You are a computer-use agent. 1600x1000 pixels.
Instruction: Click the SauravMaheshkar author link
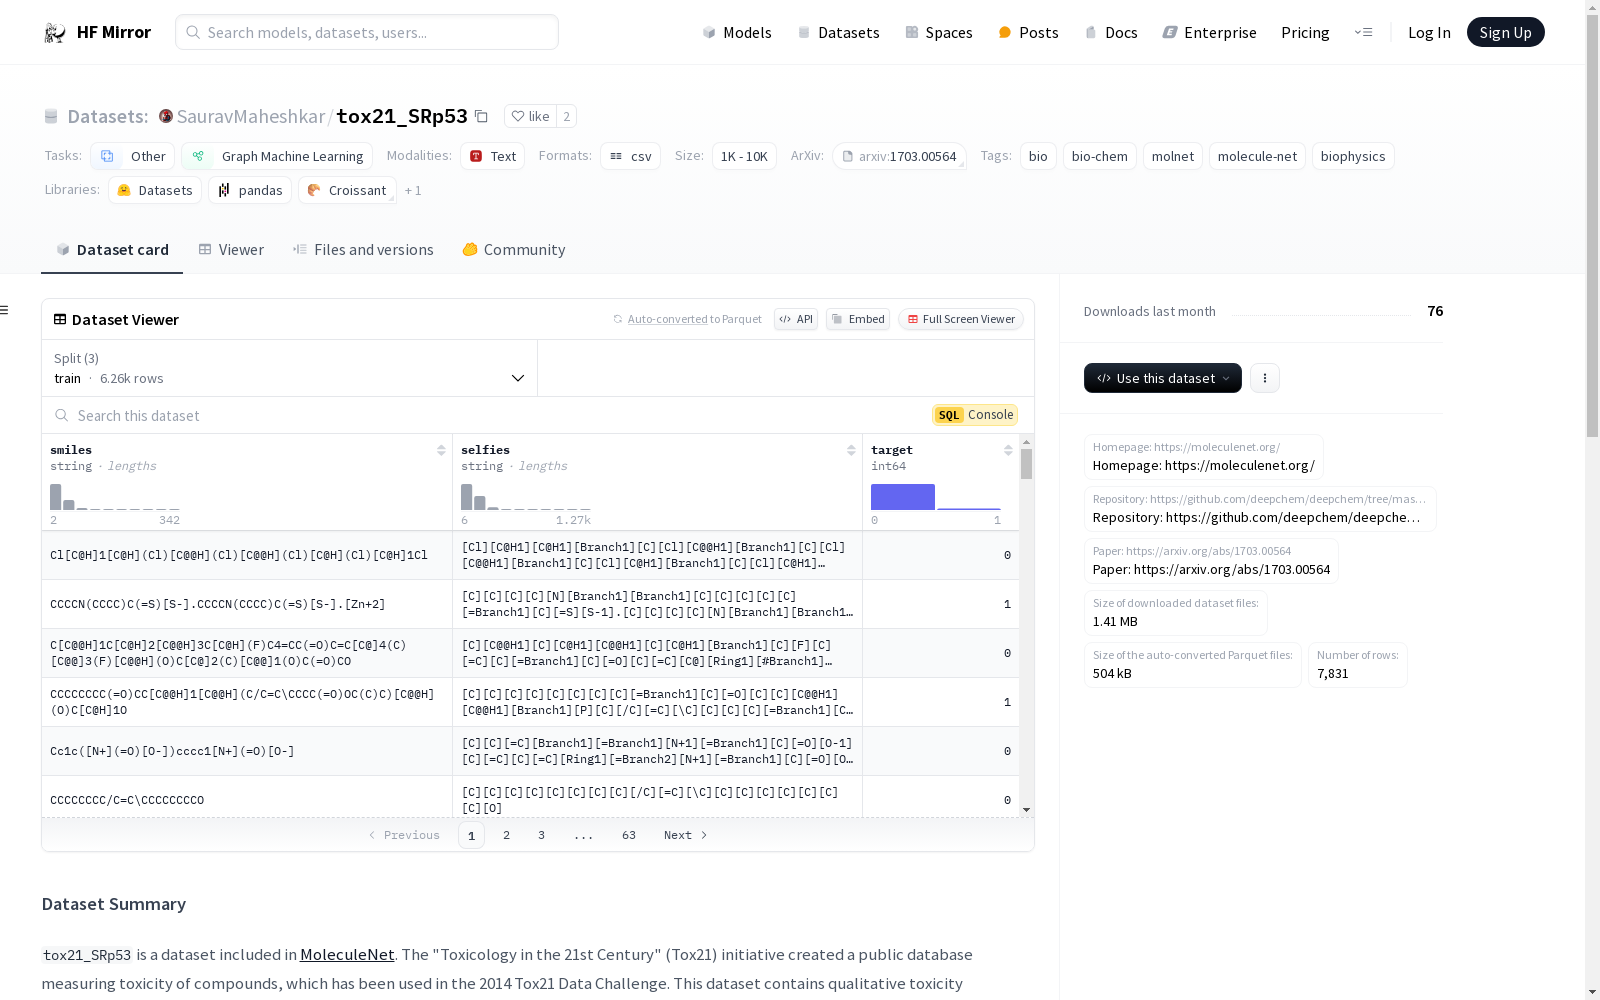pyautogui.click(x=251, y=116)
